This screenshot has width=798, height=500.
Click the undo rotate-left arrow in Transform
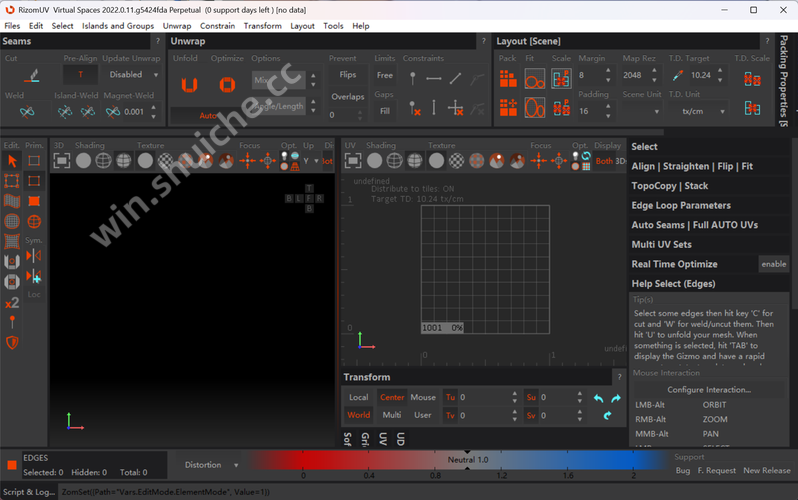point(598,398)
